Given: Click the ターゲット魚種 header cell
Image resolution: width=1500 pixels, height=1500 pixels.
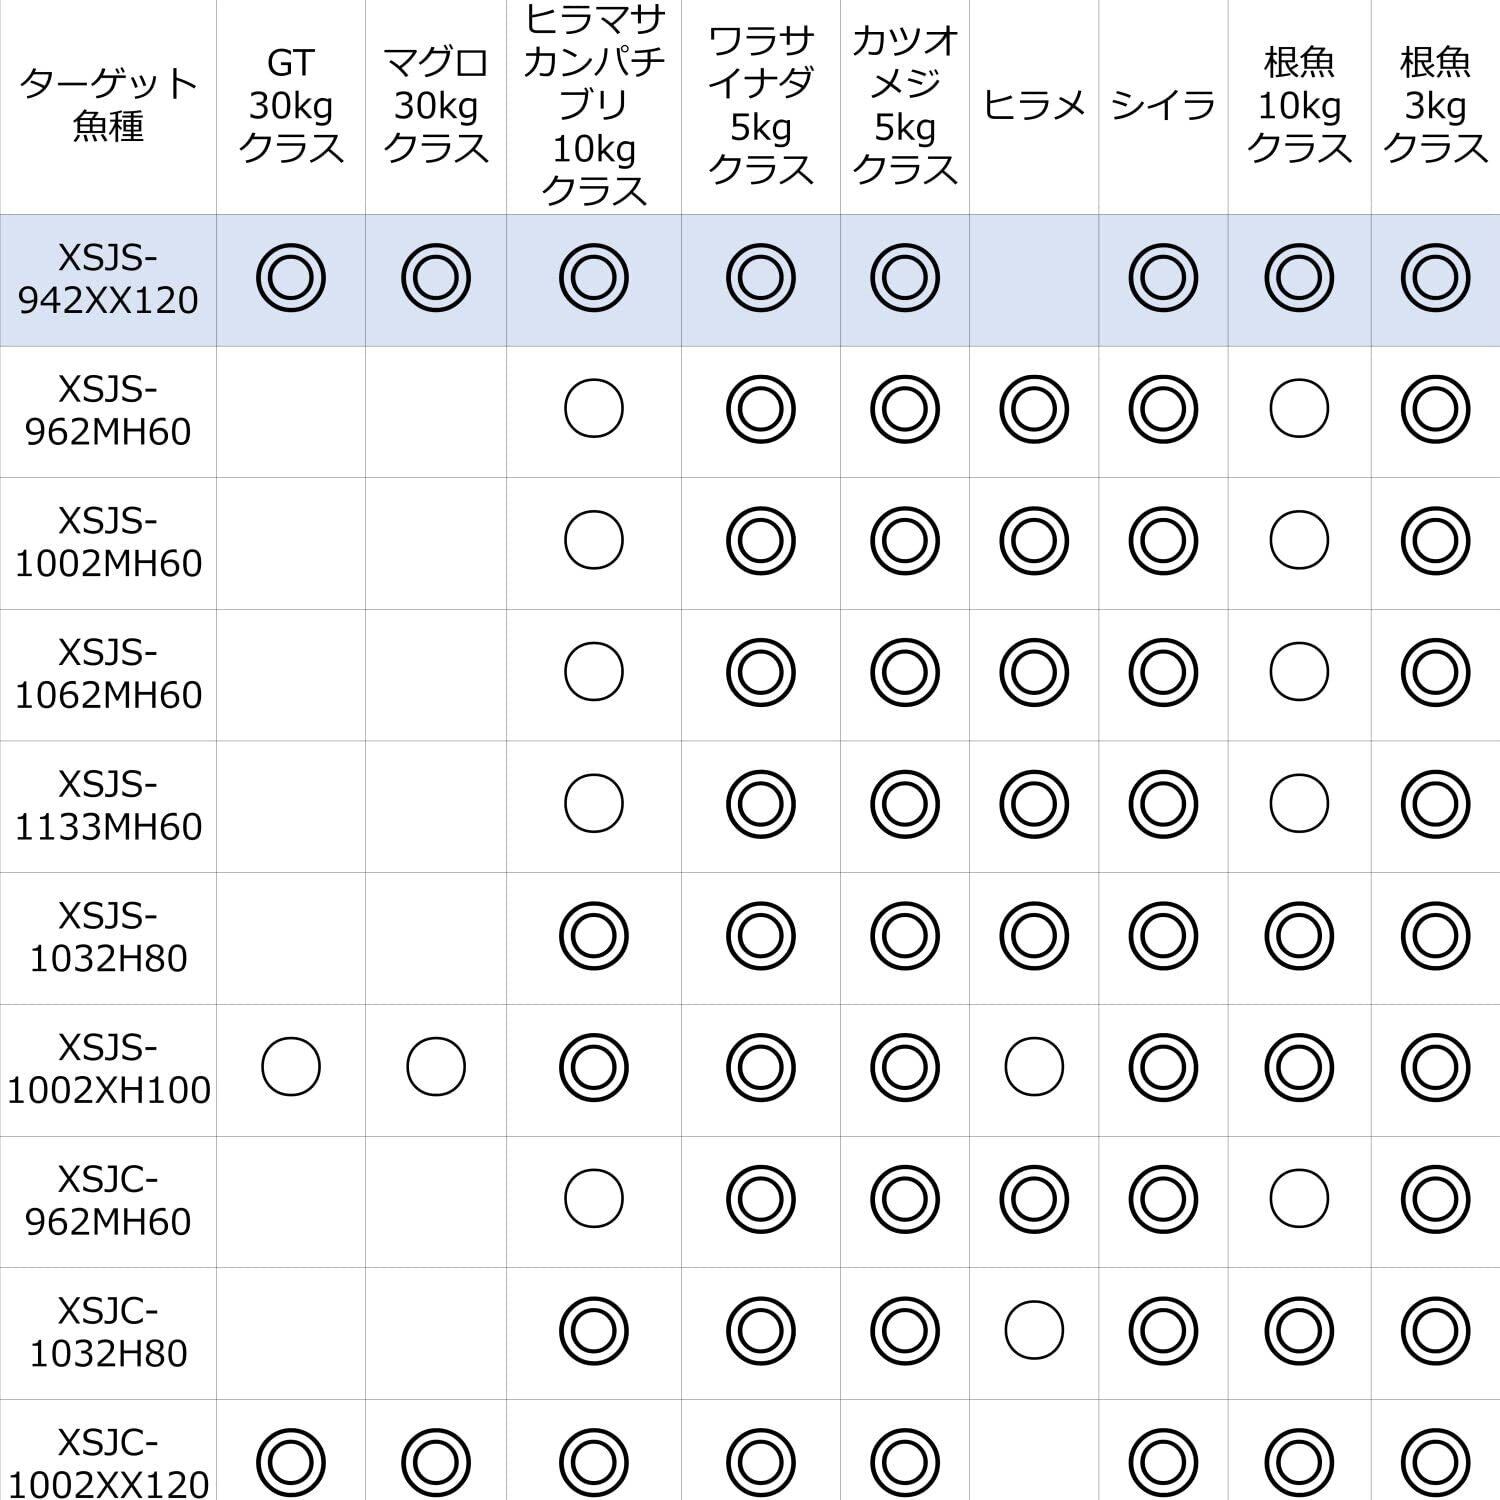Looking at the screenshot, I should (108, 105).
